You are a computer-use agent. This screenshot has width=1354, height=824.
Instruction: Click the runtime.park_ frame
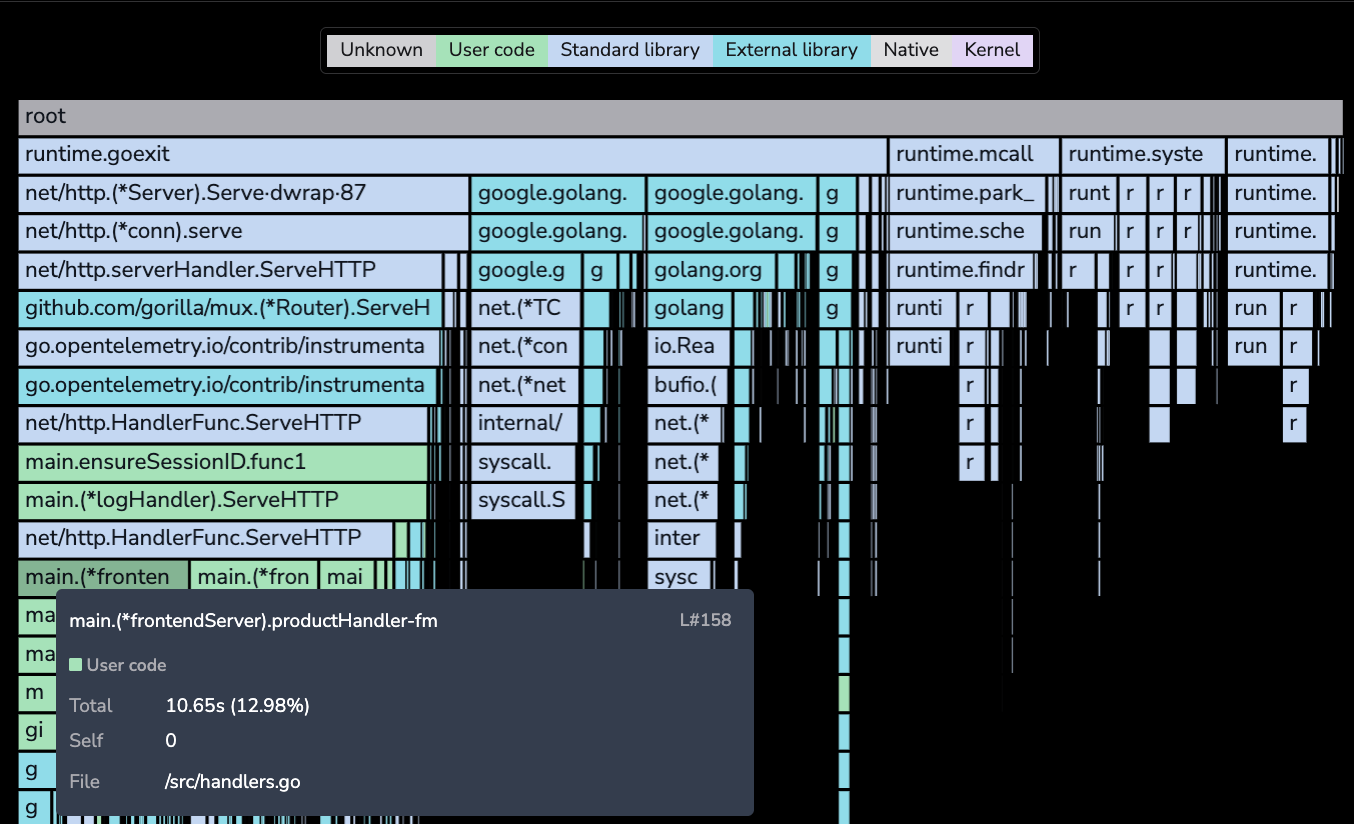click(x=966, y=194)
